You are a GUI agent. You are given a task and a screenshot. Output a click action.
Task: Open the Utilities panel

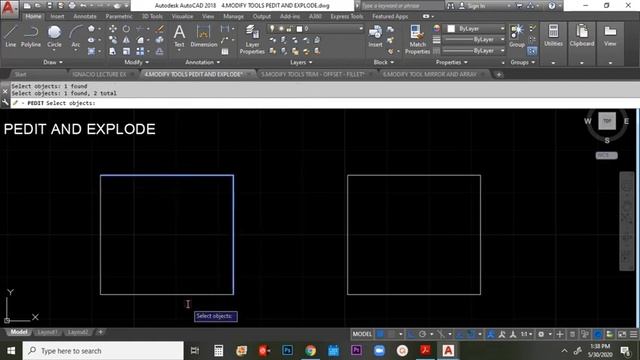[553, 36]
